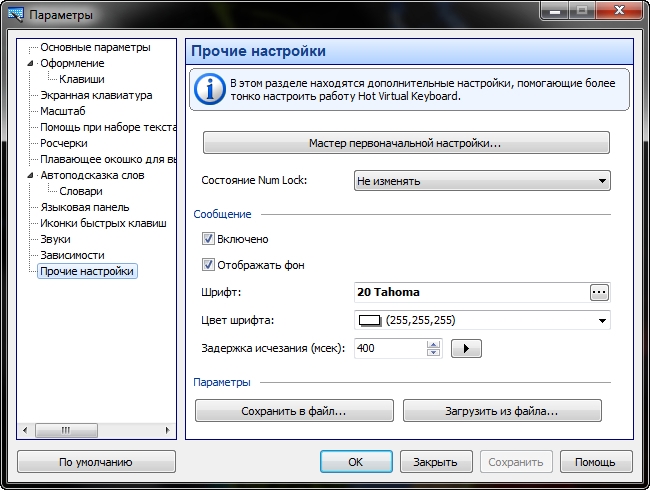Collapse the 'Автоподсказка слов' tree node
Image resolution: width=650 pixels, height=490 pixels.
point(31,175)
